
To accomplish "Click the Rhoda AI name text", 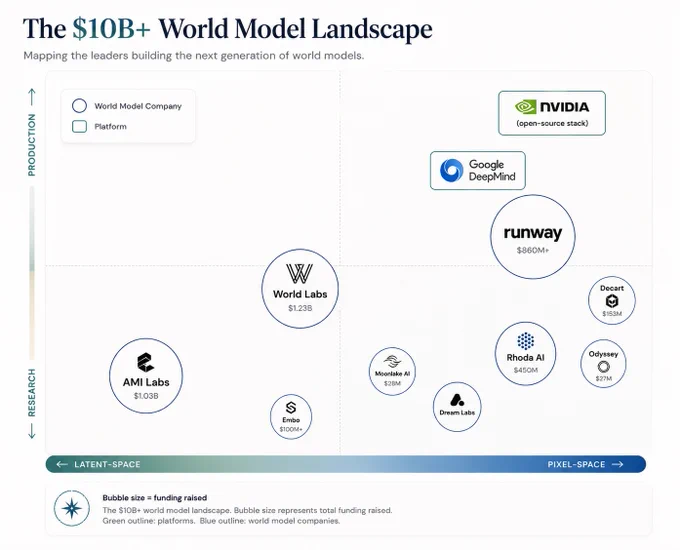I will pos(525,358).
